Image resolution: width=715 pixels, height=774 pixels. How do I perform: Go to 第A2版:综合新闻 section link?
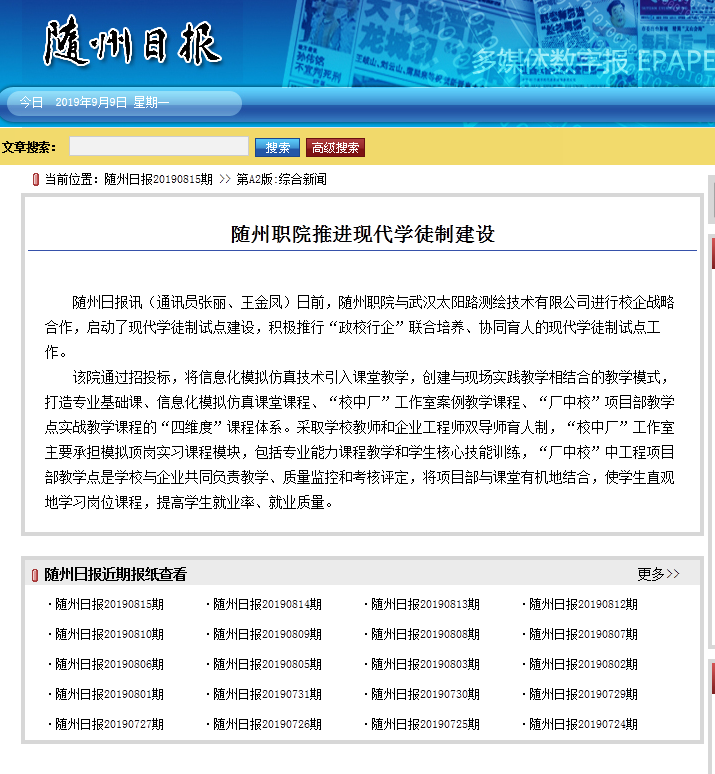click(x=281, y=180)
